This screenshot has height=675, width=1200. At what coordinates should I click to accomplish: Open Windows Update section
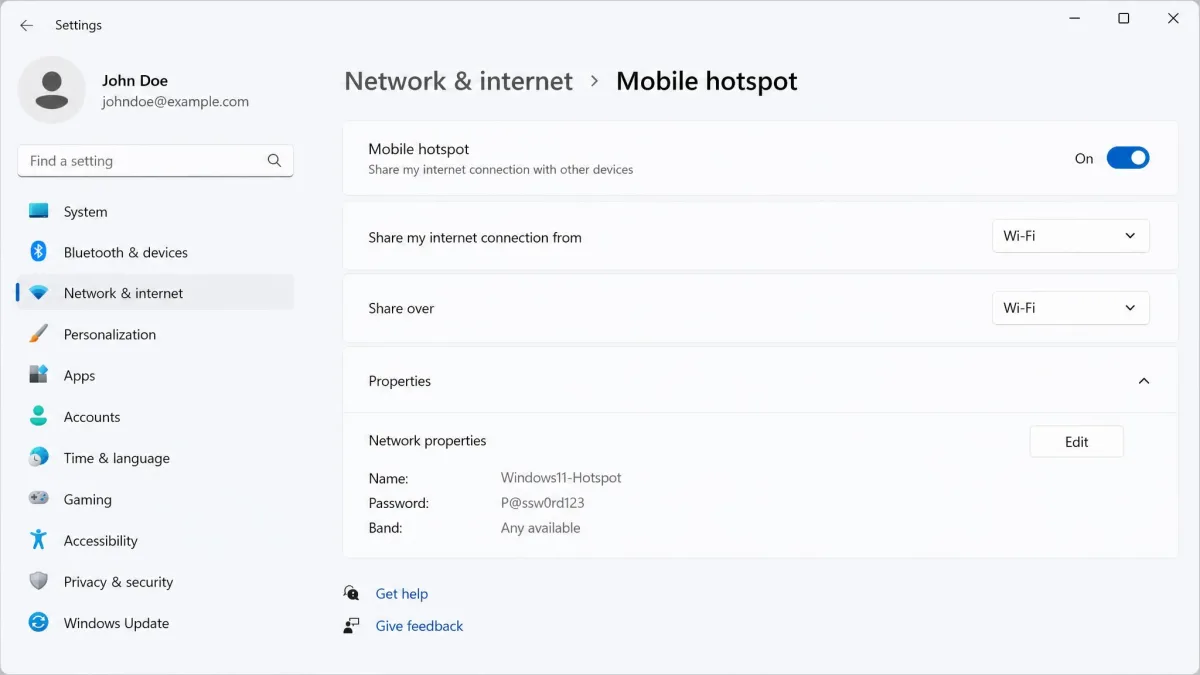155,622
